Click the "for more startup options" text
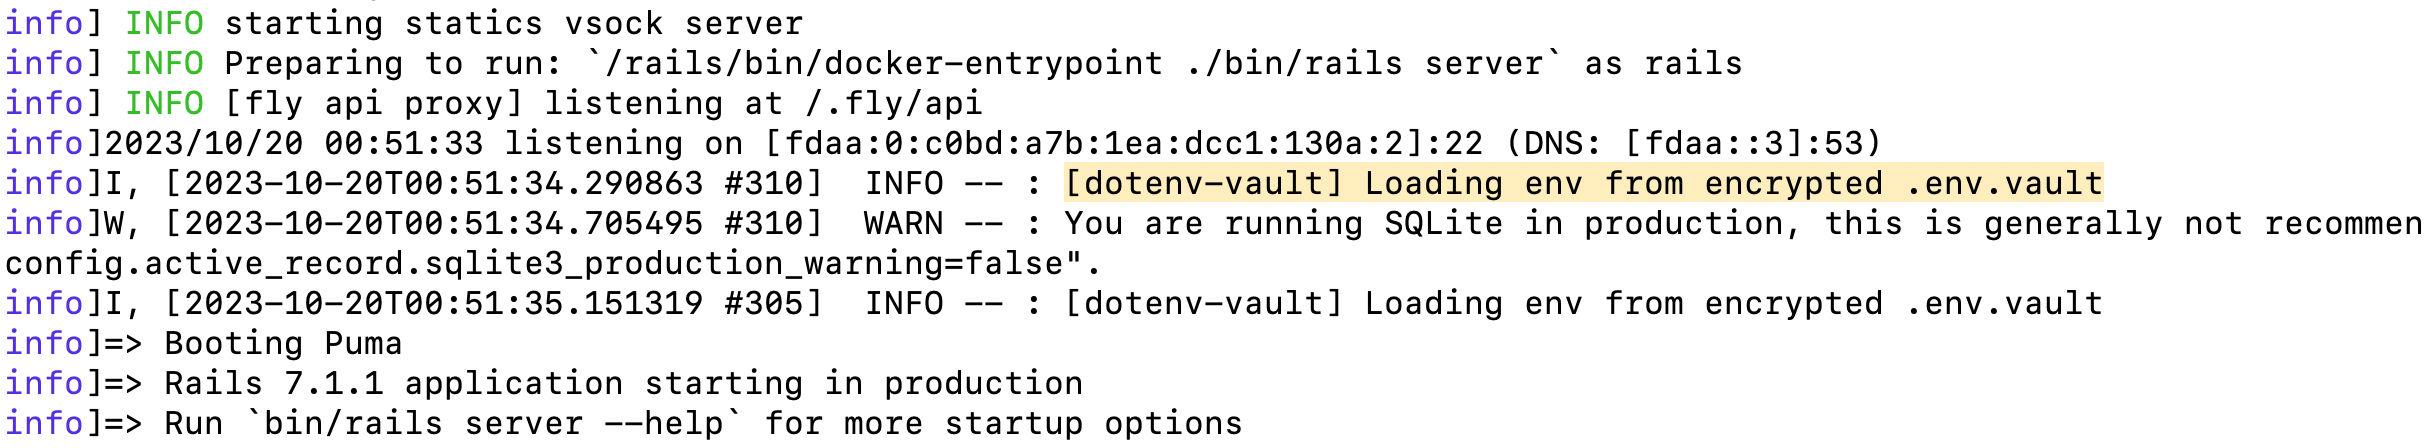 [x=1003, y=424]
